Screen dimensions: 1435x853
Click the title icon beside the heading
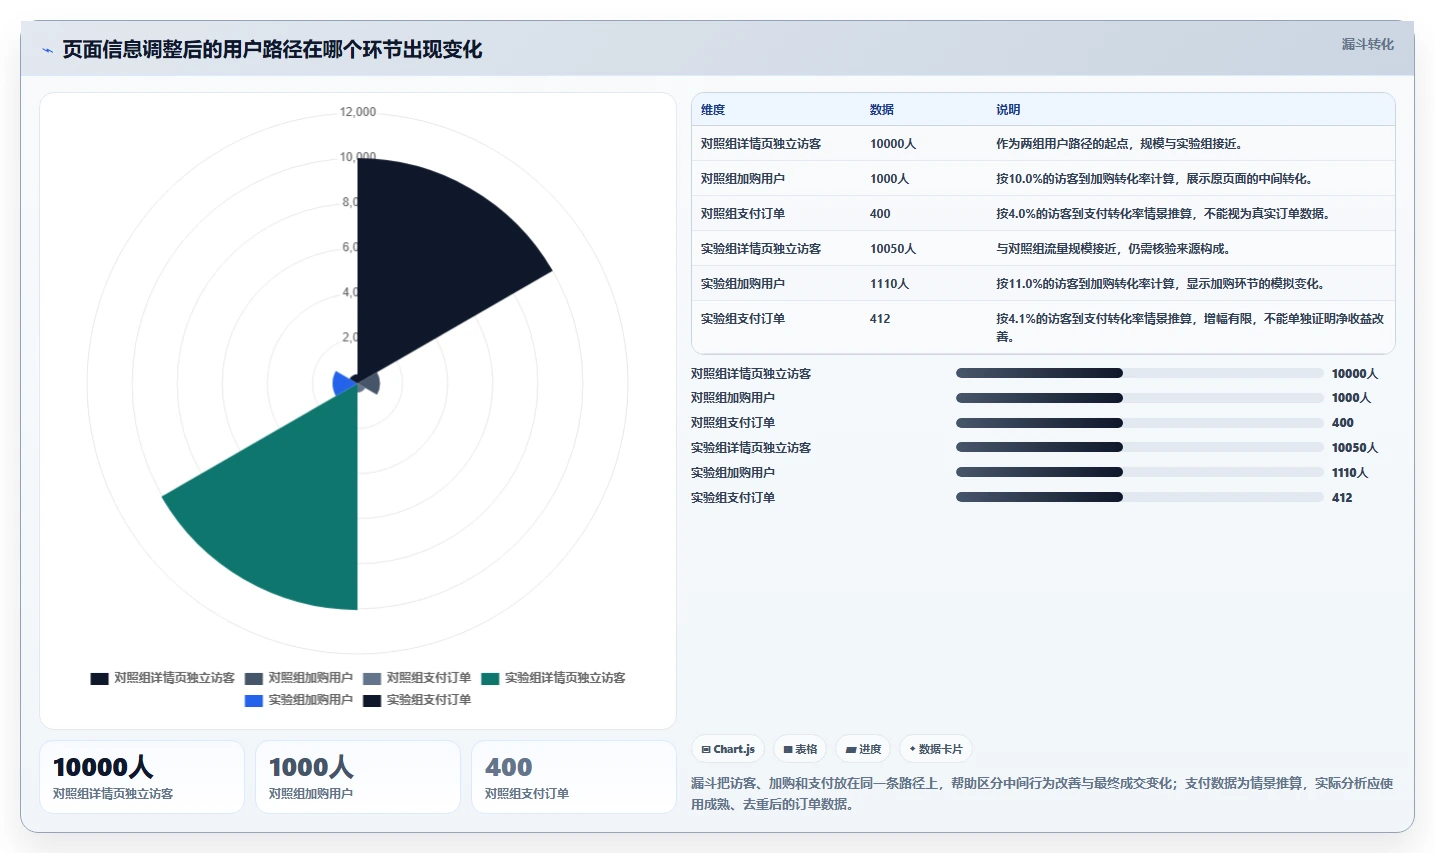tap(47, 50)
